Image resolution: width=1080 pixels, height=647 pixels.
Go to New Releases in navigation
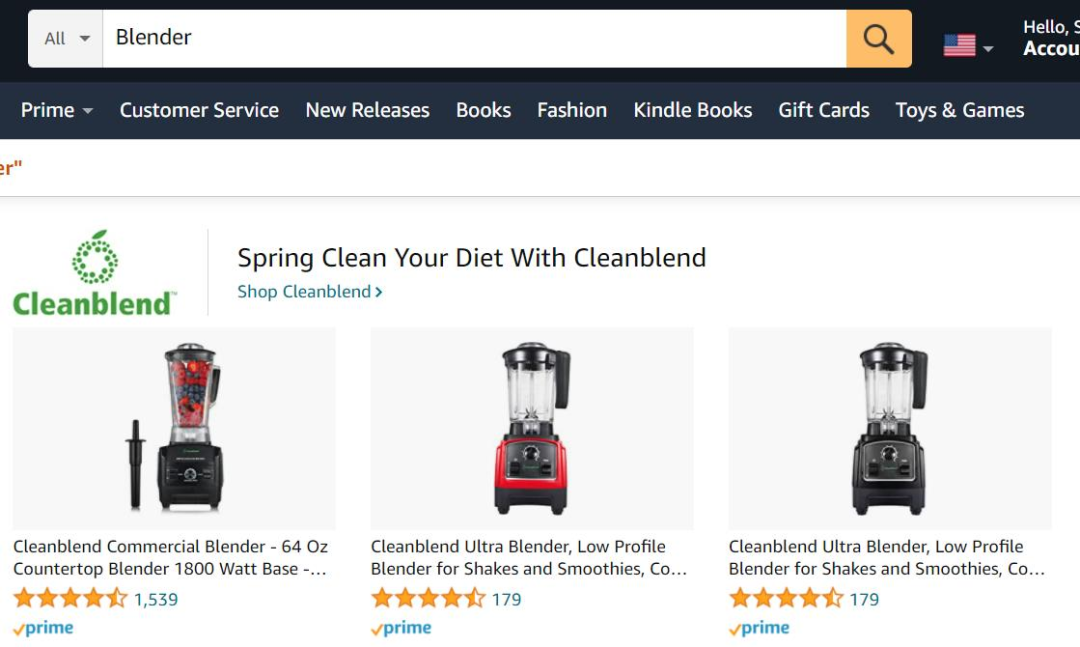[367, 110]
